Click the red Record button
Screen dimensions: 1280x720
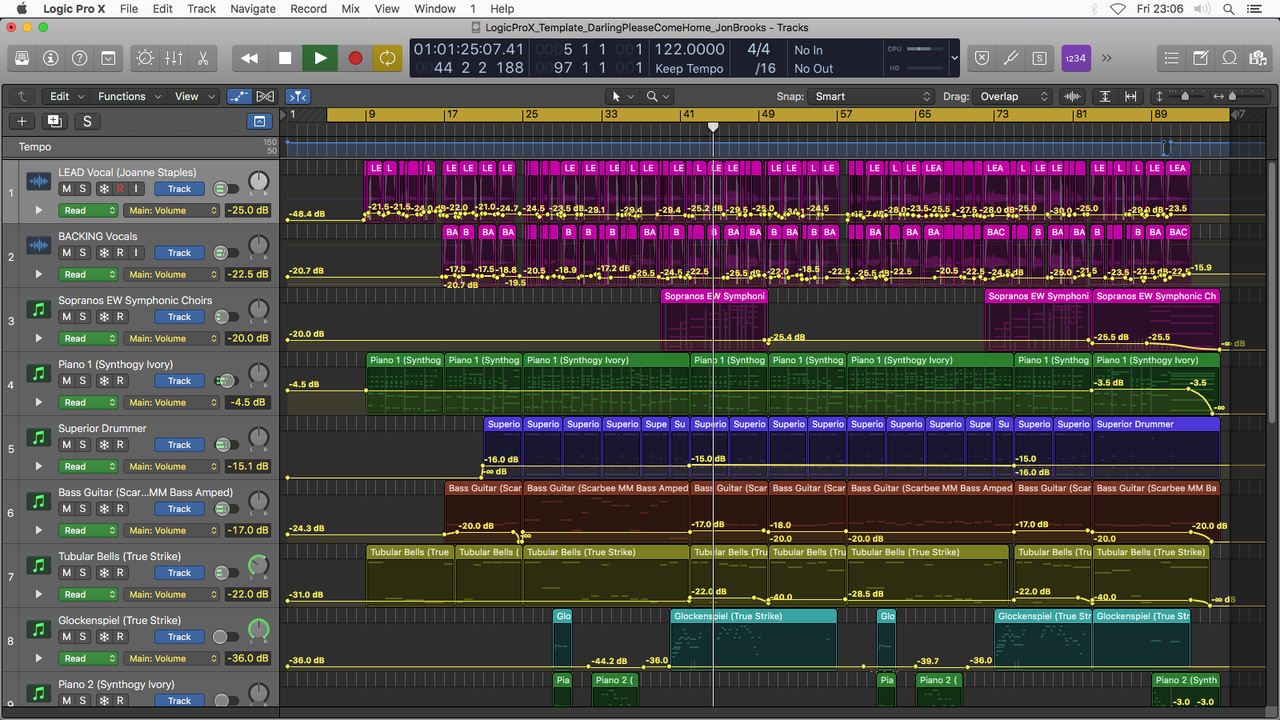(355, 58)
